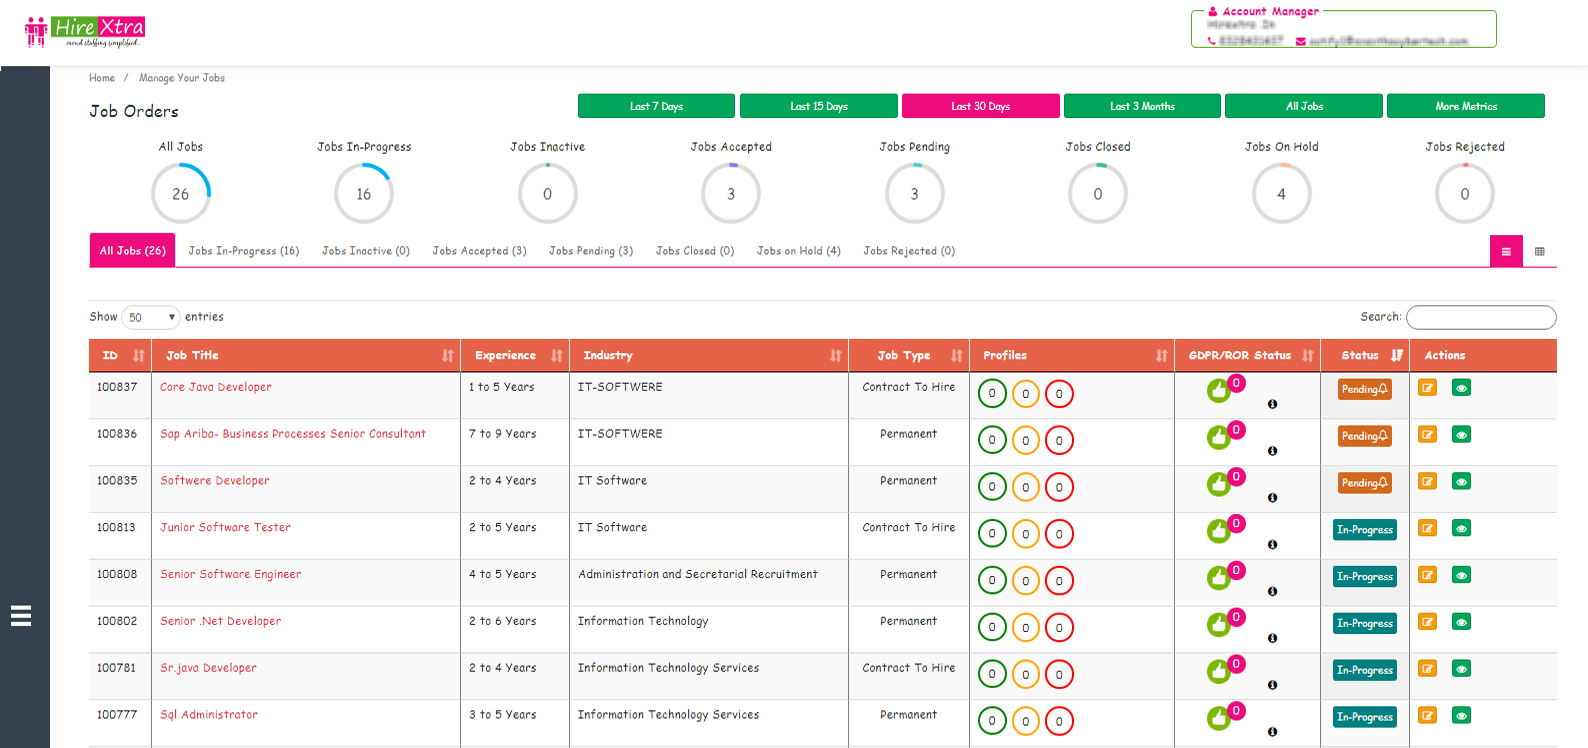
Task: Click GDPR info icon for job 100836
Action: pyautogui.click(x=1272, y=451)
